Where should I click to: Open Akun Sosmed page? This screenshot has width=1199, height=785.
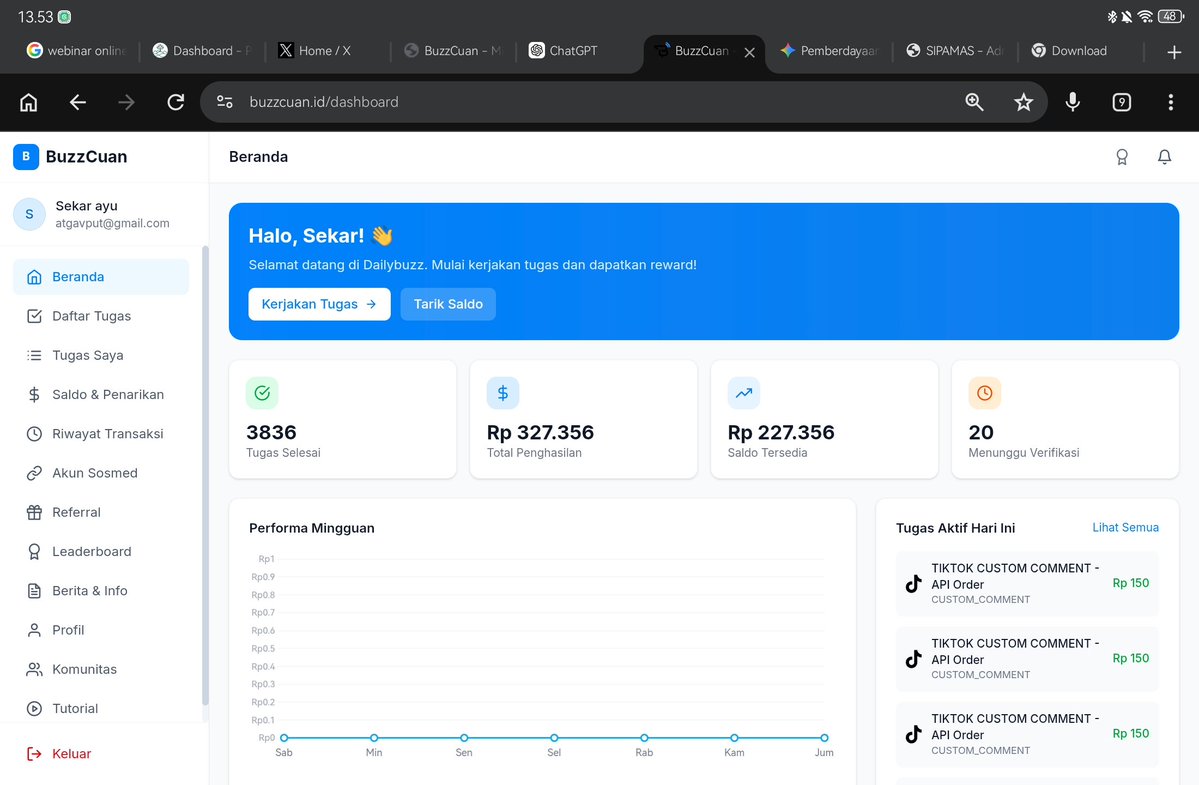point(101,473)
